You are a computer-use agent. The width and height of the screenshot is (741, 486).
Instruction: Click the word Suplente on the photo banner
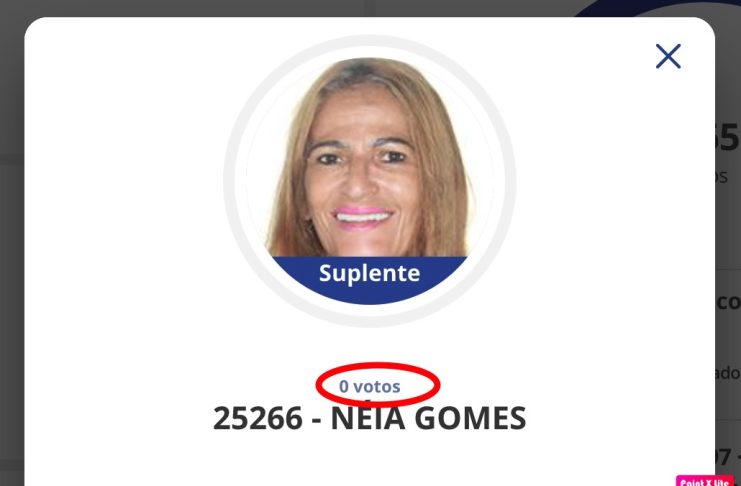coord(370,274)
